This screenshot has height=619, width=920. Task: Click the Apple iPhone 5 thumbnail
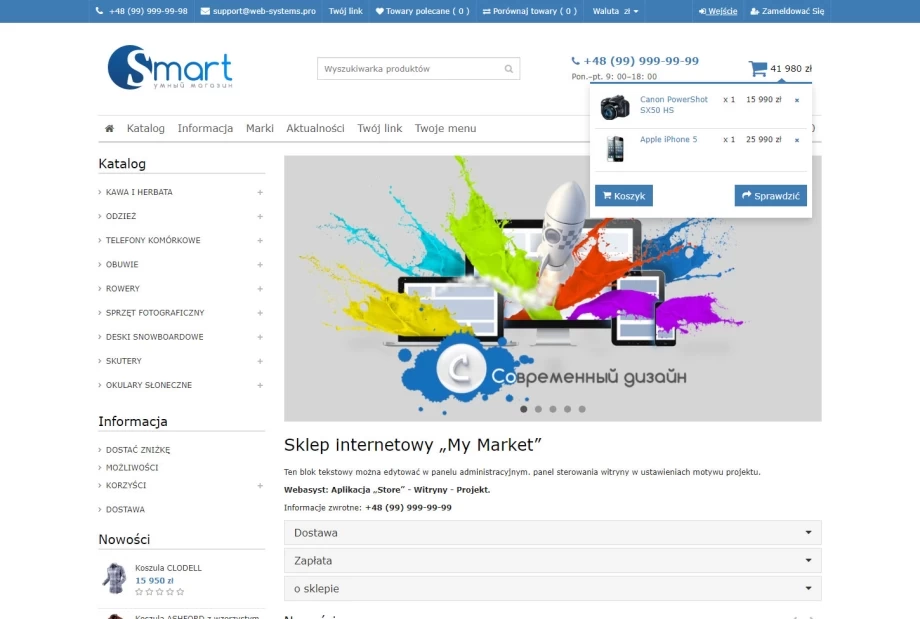pos(615,148)
